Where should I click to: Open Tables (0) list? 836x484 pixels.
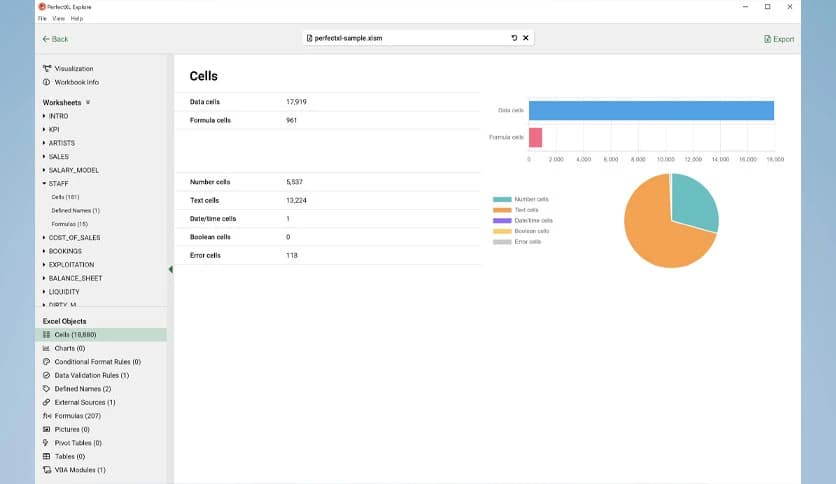pos(64,456)
